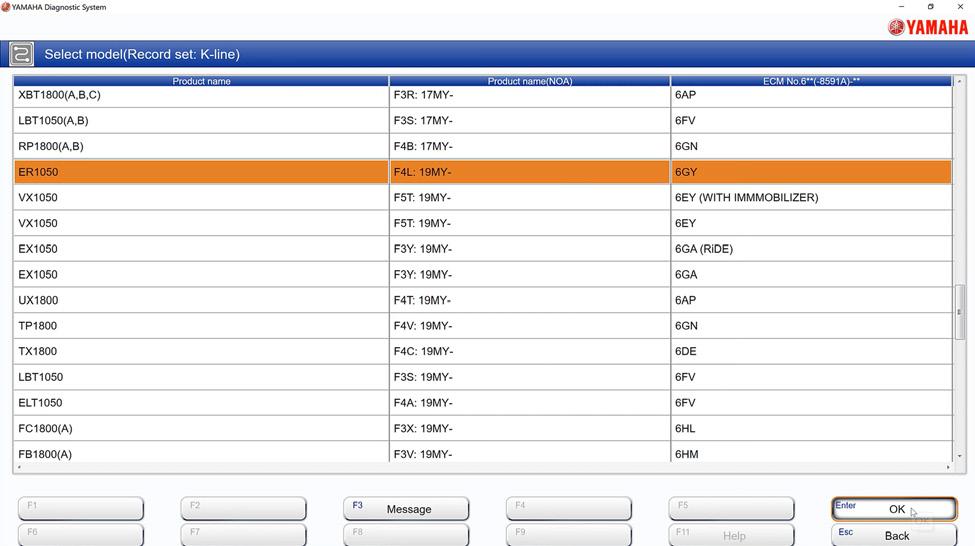
Task: Click the disabled F9 function button
Action: click(569, 535)
